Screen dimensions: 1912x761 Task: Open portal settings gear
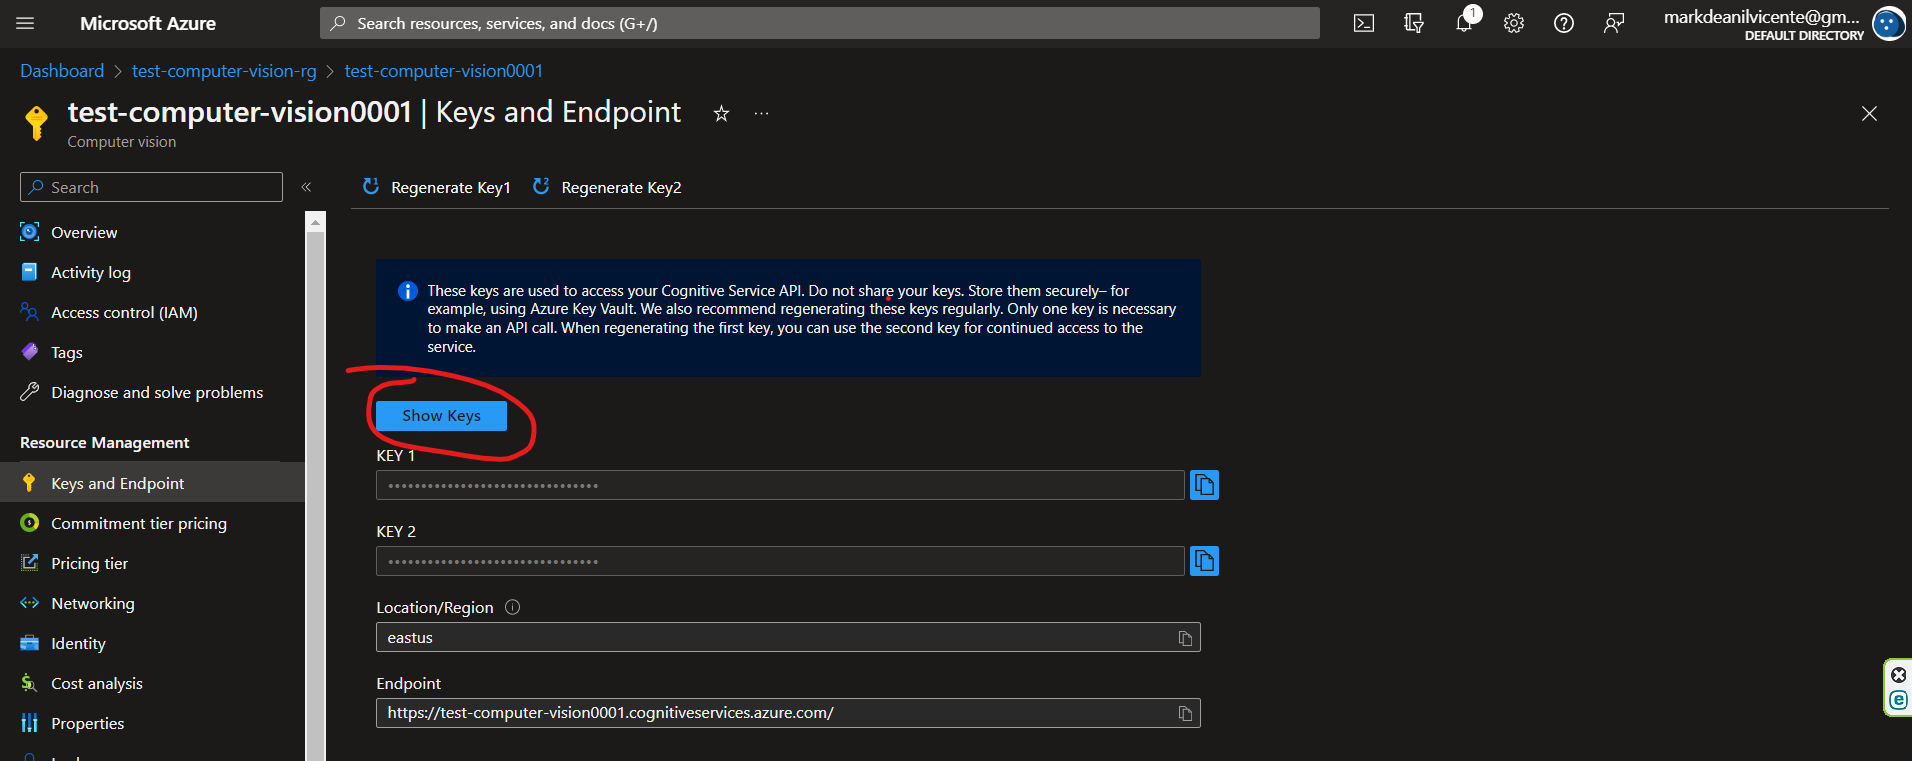pyautogui.click(x=1514, y=23)
